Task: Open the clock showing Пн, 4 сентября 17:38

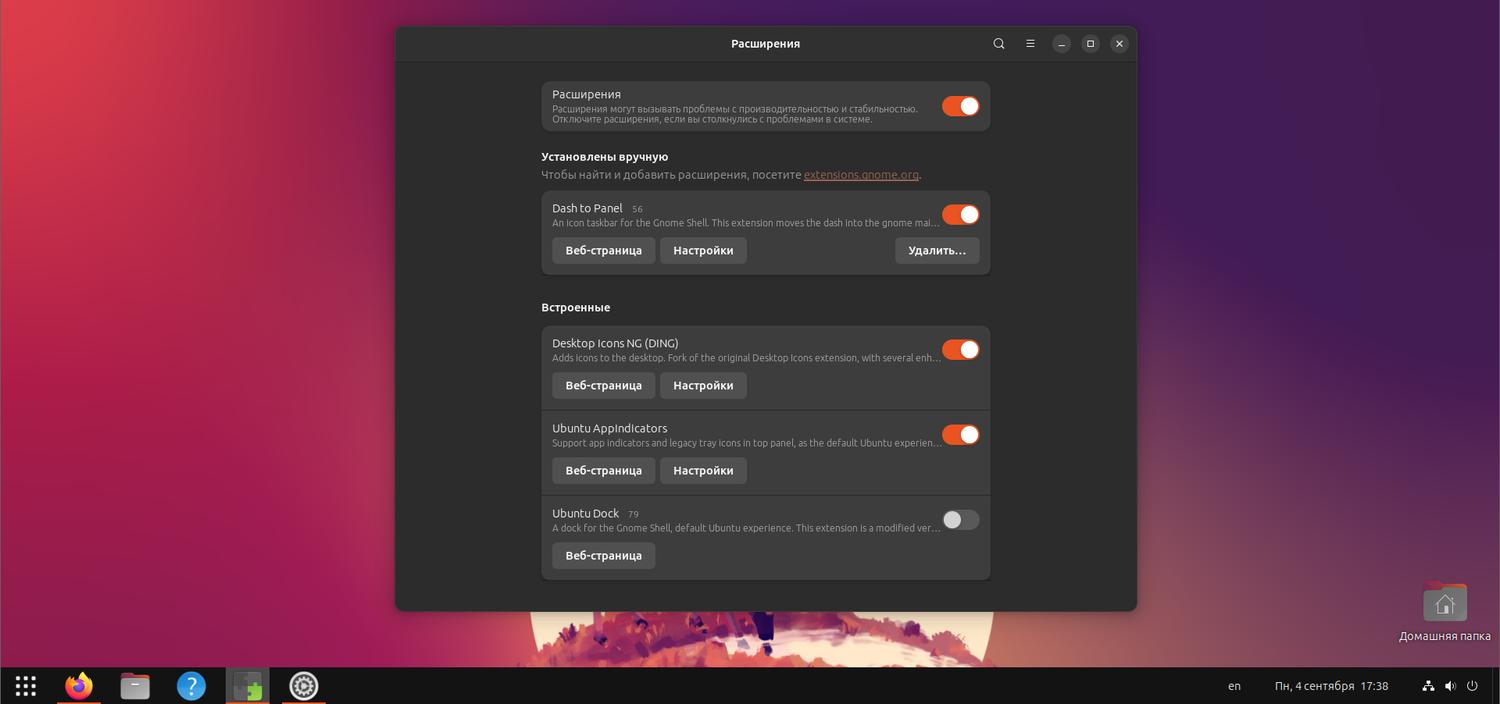Action: (x=1331, y=686)
